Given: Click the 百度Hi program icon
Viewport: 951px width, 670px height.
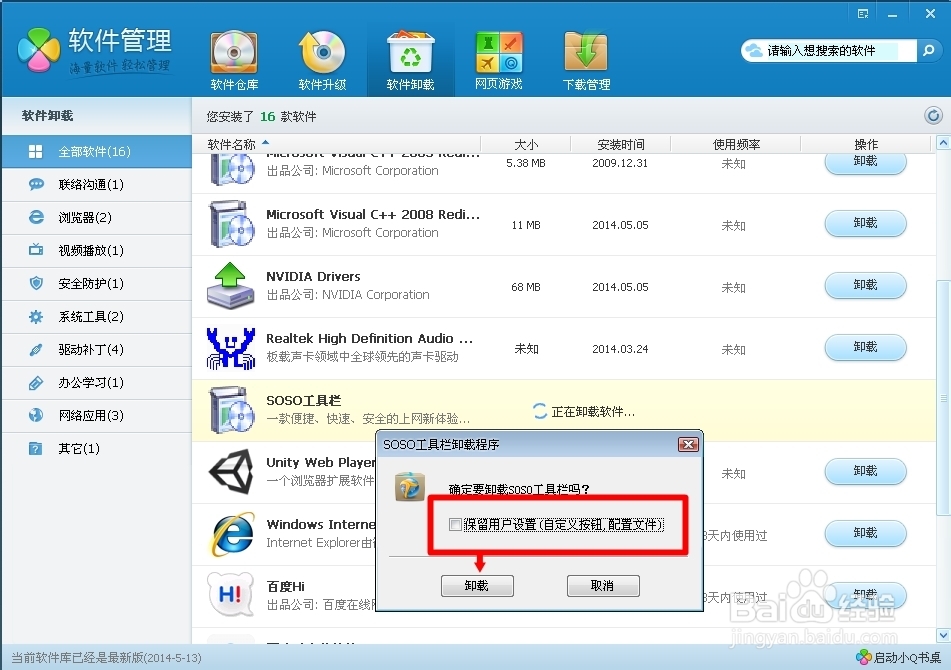Looking at the screenshot, I should tap(229, 595).
